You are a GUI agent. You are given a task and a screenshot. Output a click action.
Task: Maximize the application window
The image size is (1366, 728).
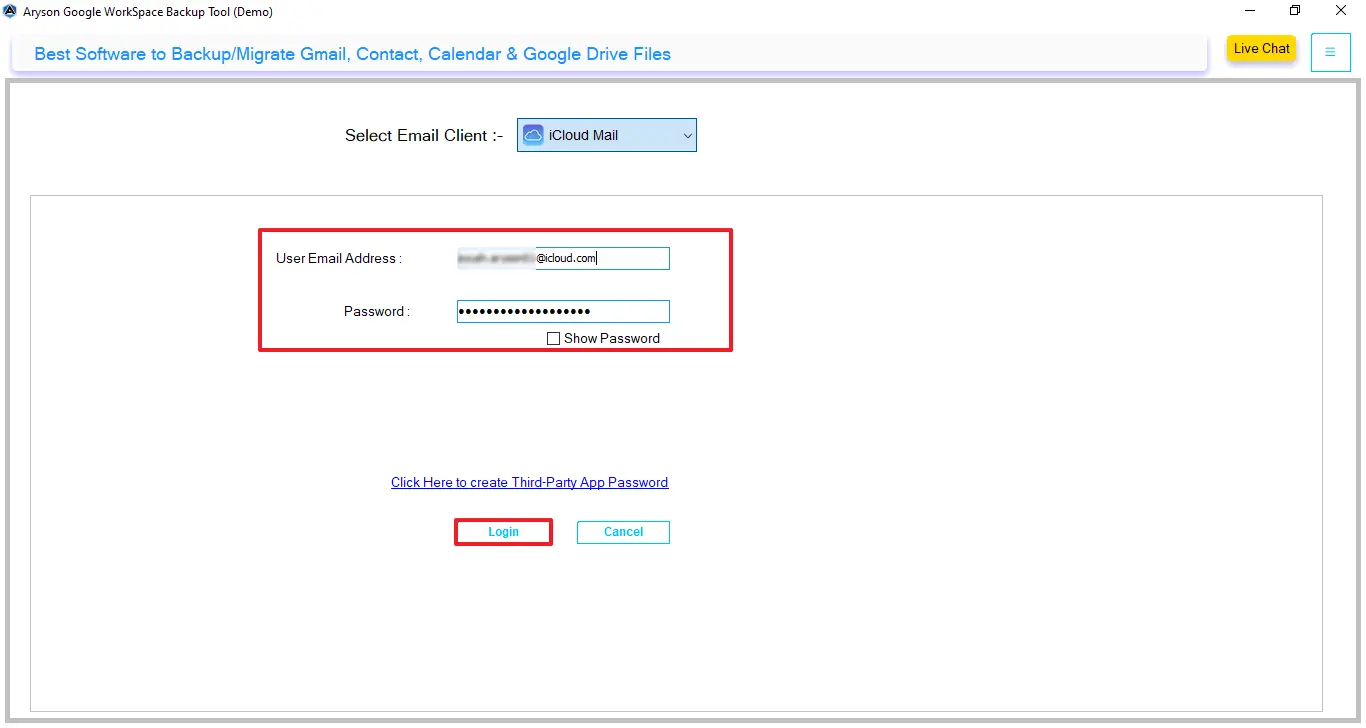click(x=1294, y=10)
